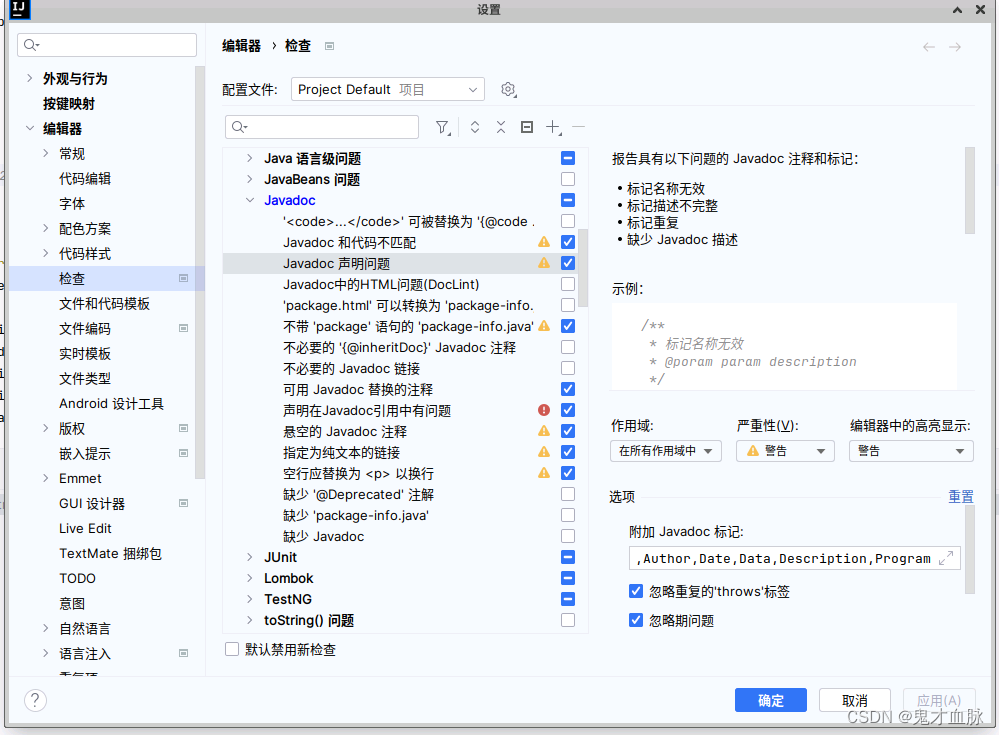Click the 确定 button
The image size is (999, 735).
tap(771, 701)
